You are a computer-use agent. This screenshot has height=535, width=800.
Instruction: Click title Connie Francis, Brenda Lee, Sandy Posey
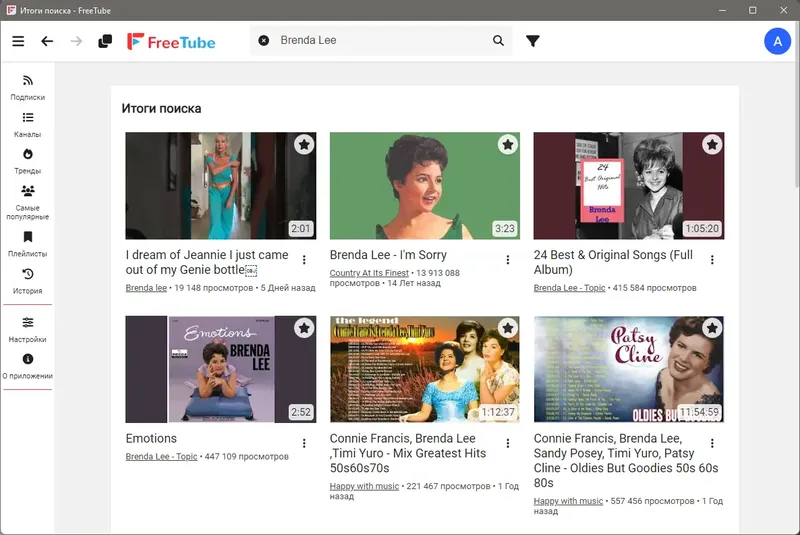tap(626, 460)
